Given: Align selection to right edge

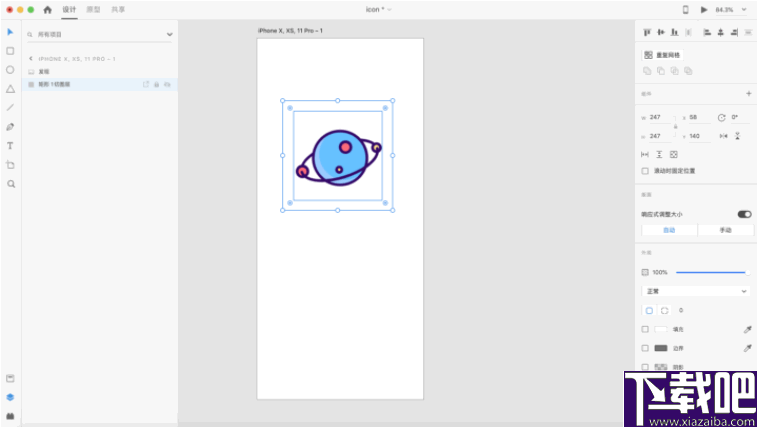Looking at the screenshot, I should (734, 32).
